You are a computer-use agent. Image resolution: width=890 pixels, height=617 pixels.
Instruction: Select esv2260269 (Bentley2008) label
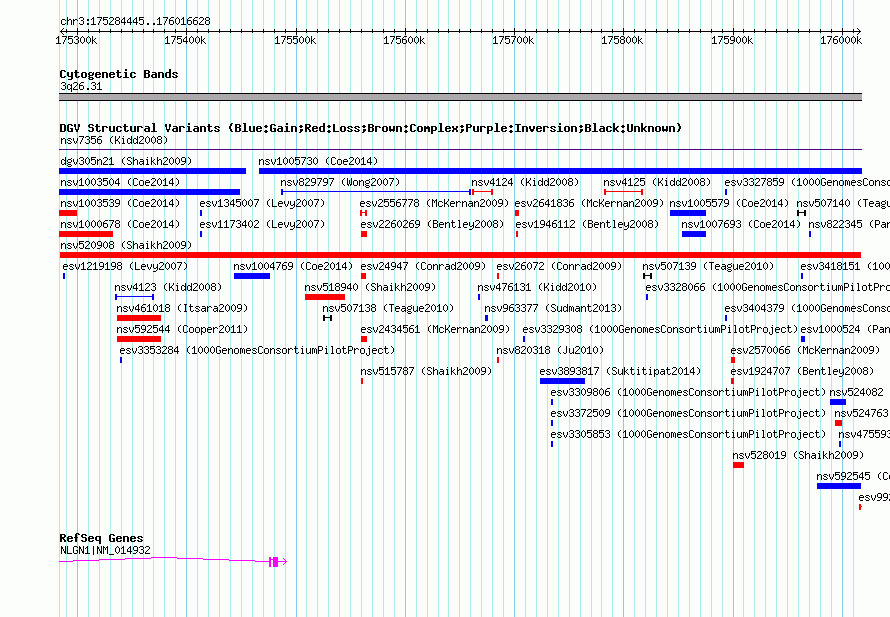(x=431, y=224)
